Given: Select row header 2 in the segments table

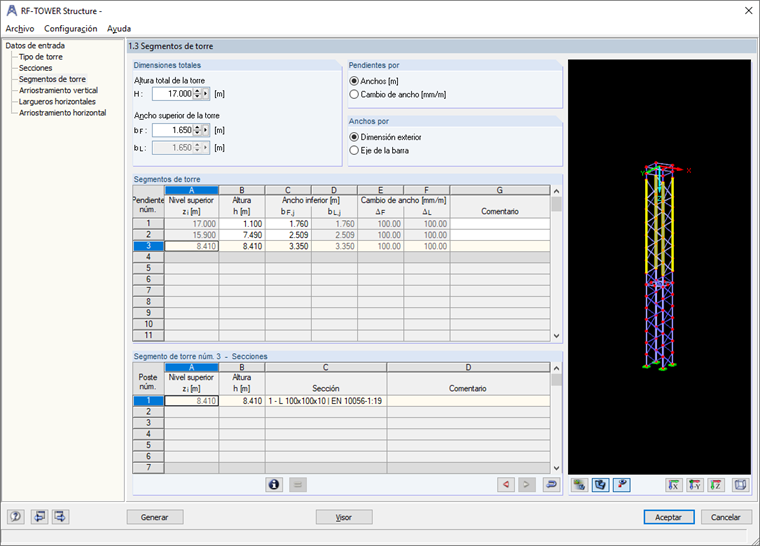Looking at the screenshot, I should 148,235.
